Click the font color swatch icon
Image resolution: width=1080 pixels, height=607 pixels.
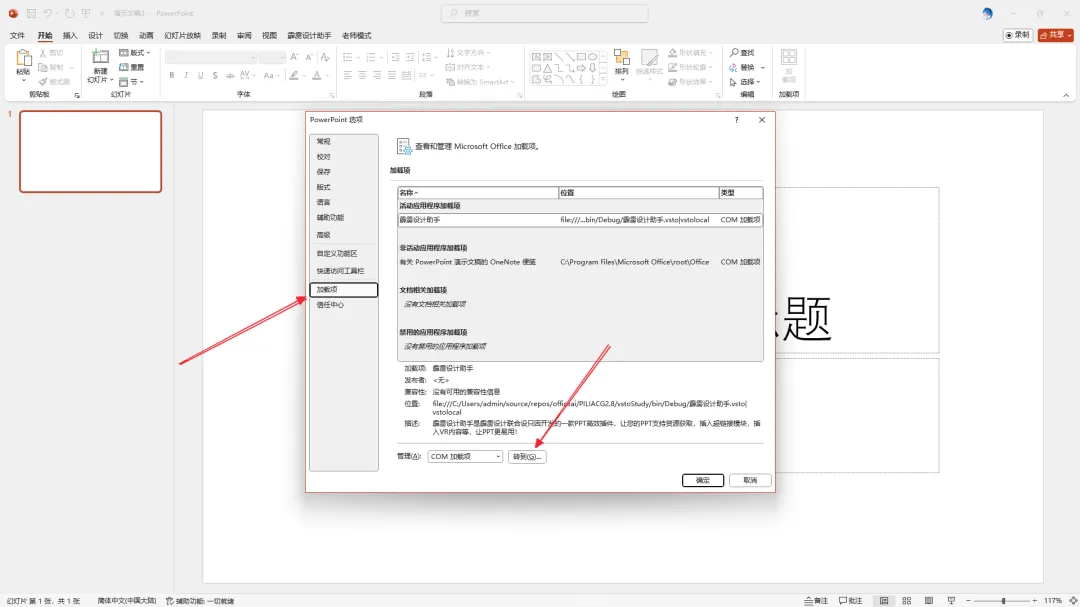(x=317, y=75)
